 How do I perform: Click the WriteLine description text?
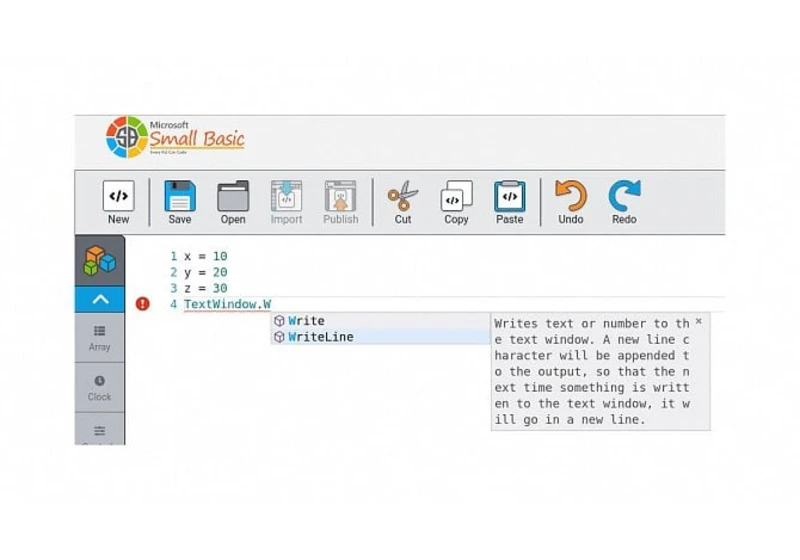click(x=592, y=371)
